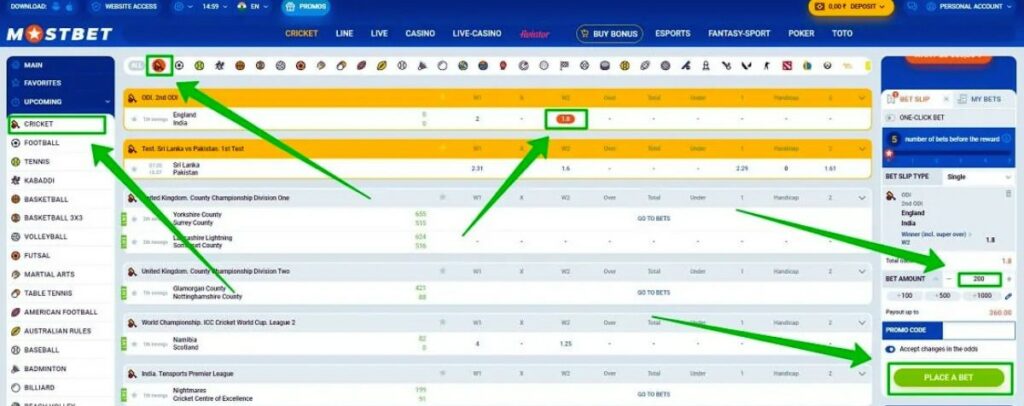Open Favorites in the sidebar

(42, 84)
